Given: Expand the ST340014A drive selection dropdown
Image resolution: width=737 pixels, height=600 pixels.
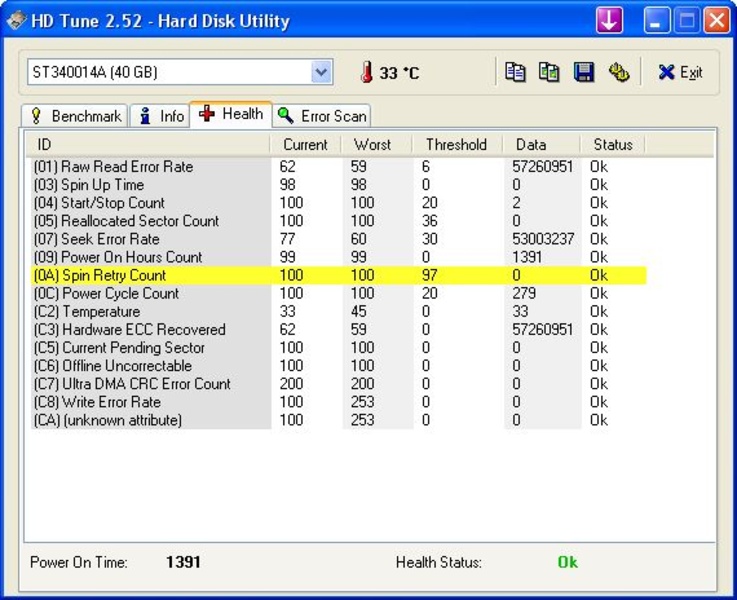Looking at the screenshot, I should (321, 72).
